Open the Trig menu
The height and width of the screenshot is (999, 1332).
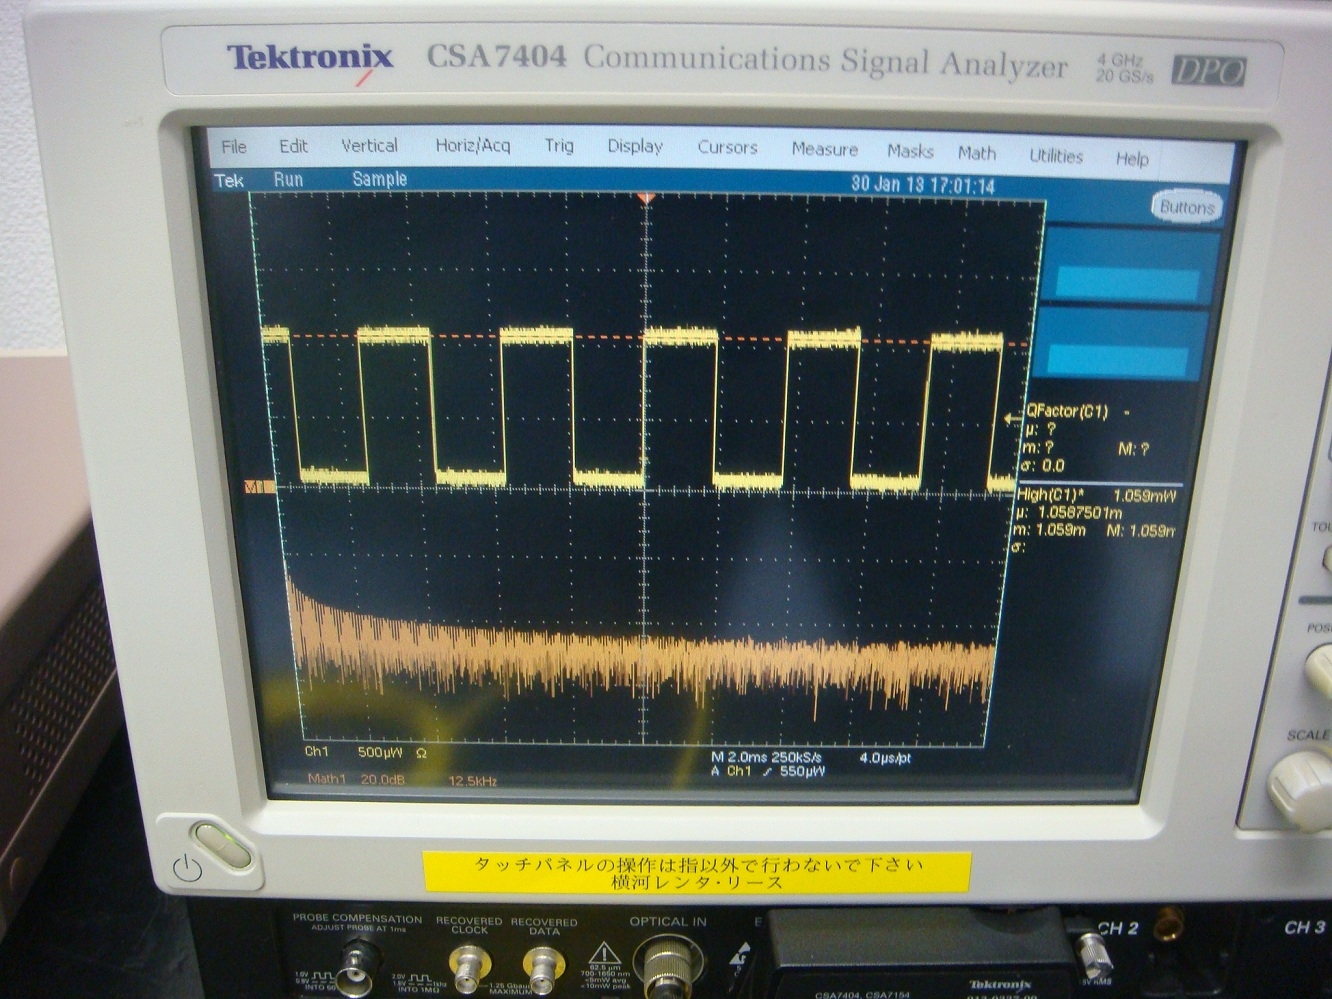click(559, 146)
